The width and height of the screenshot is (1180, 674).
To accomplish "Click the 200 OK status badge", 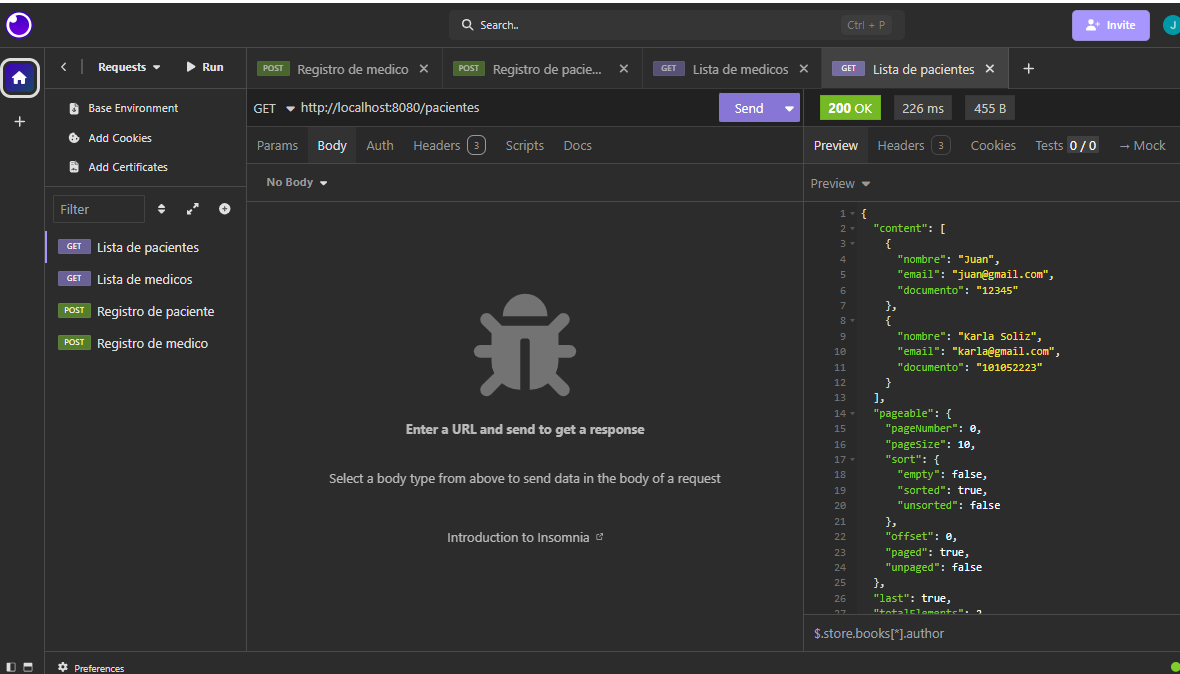I will pos(850,108).
